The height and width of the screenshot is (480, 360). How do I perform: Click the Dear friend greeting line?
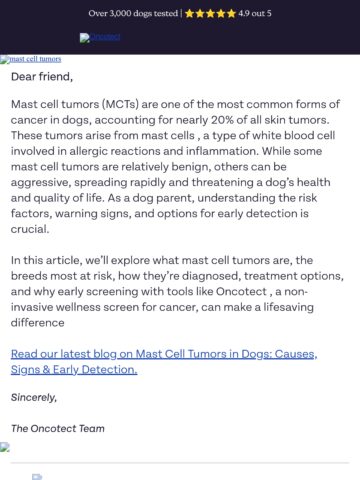click(42, 77)
